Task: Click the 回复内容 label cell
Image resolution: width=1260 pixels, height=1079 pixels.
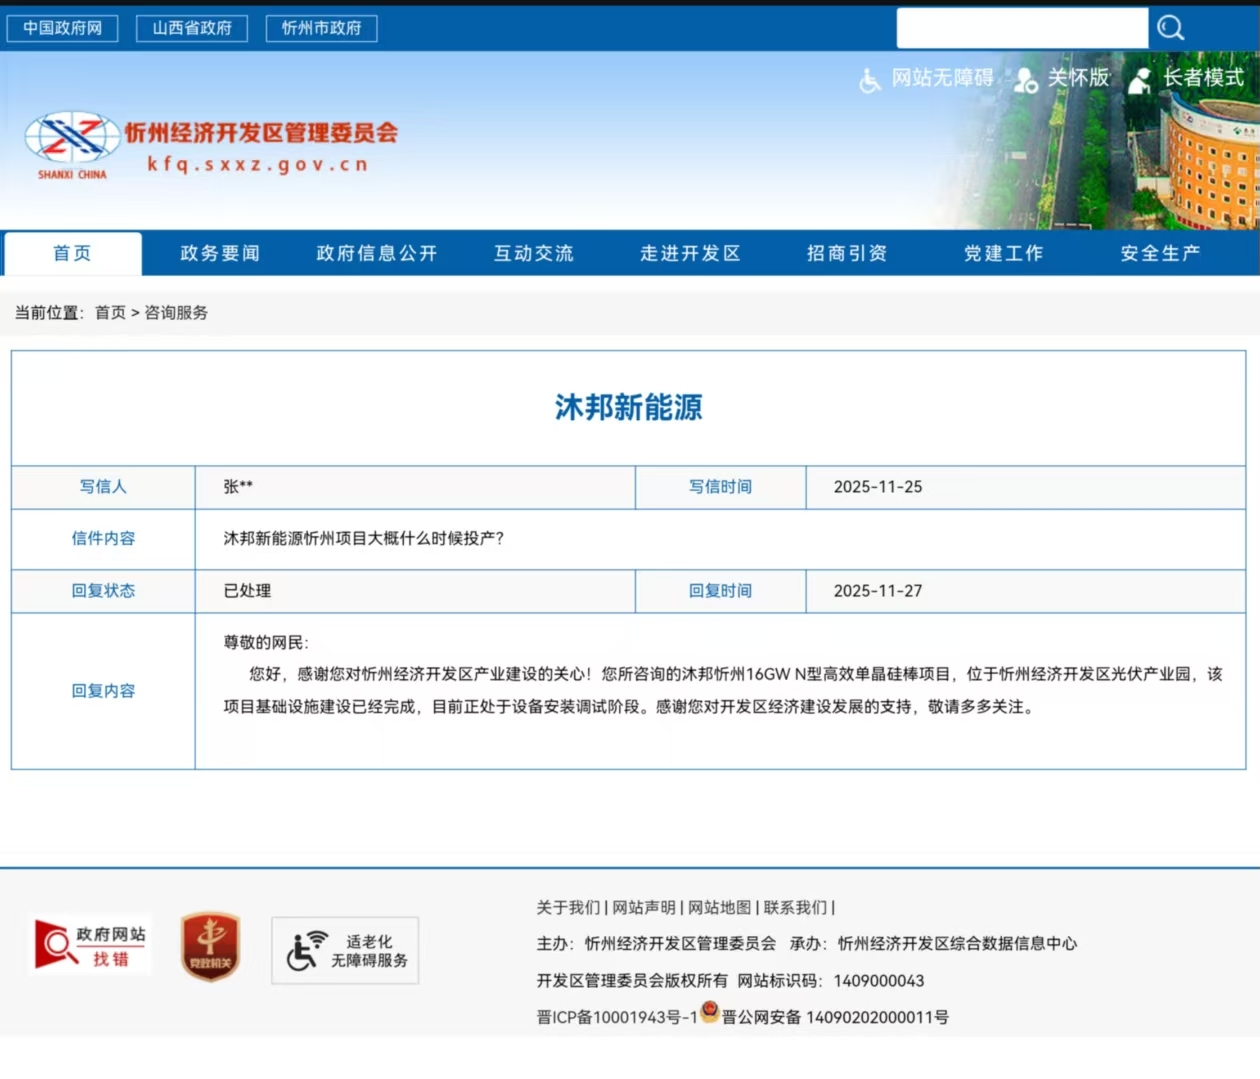Action: click(103, 691)
